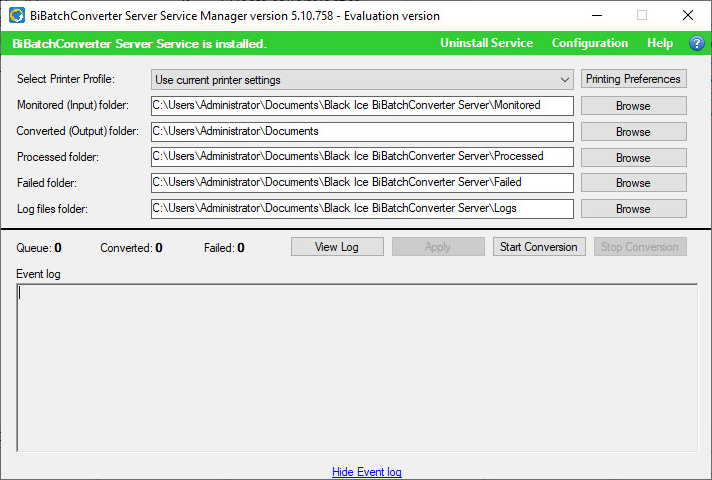
Task: Browse for the Converted (Output) folder
Action: 633,132
